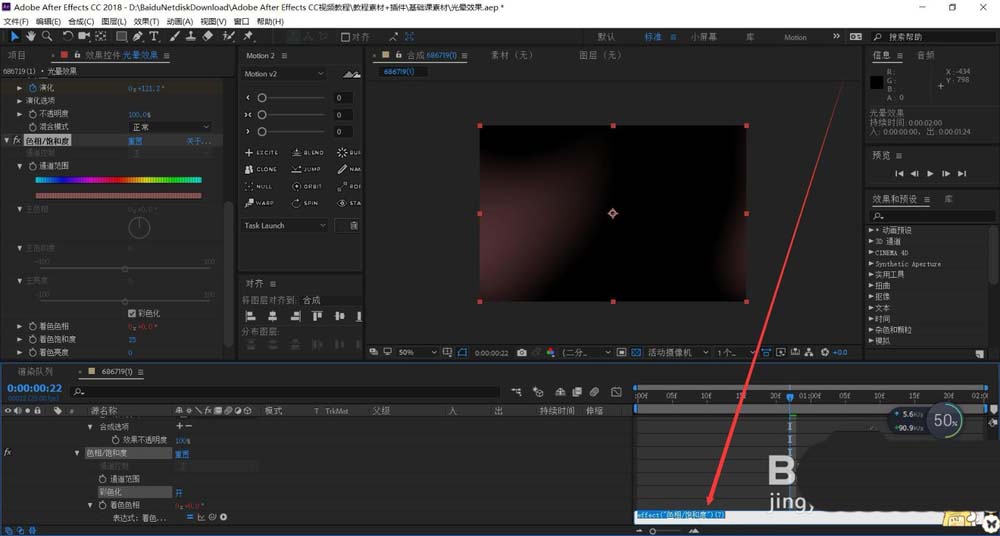This screenshot has width=1000, height=536.
Task: Click the play button in 预览 panel
Action: [x=930, y=174]
